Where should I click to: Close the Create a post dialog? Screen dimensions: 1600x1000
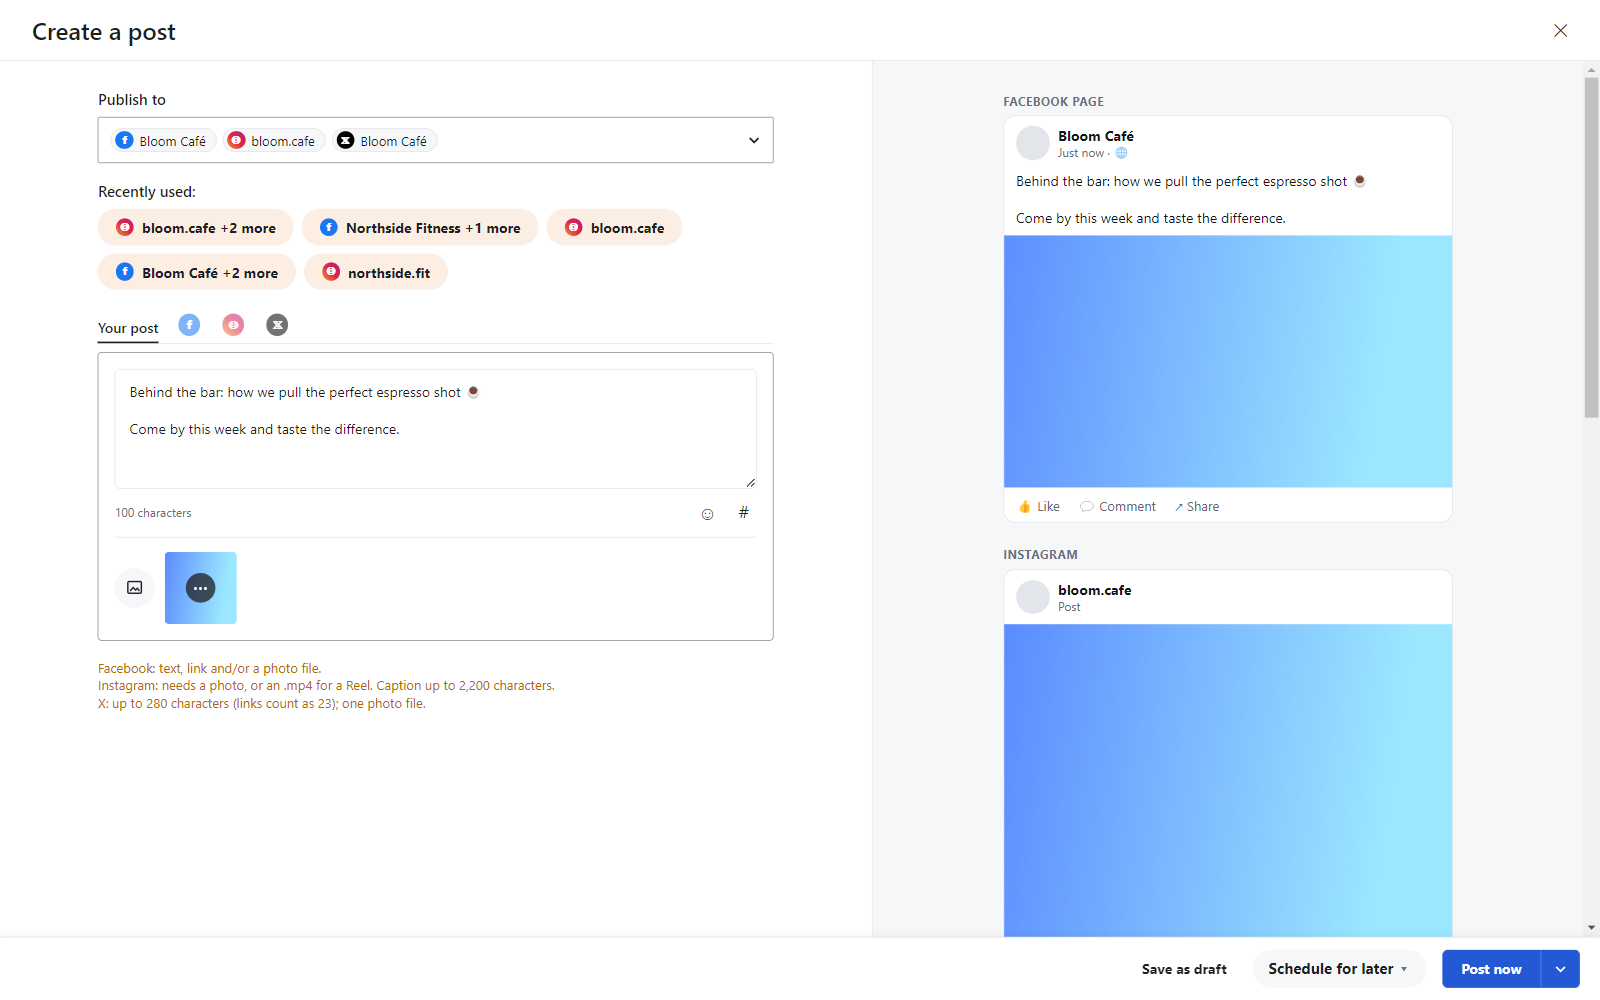(x=1560, y=31)
